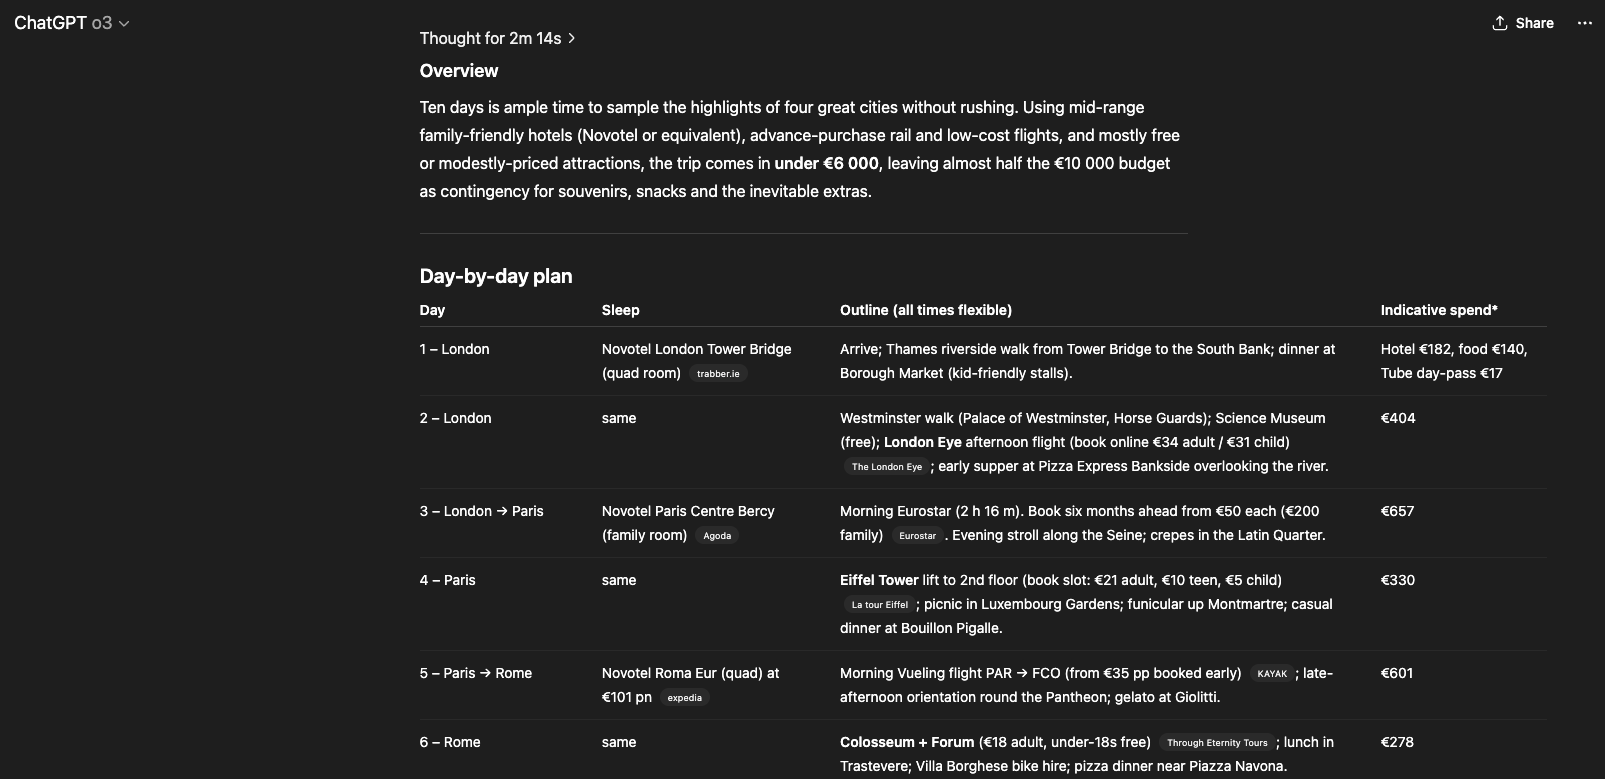Open the expedia source chip
This screenshot has height=779, width=1605.
point(685,698)
